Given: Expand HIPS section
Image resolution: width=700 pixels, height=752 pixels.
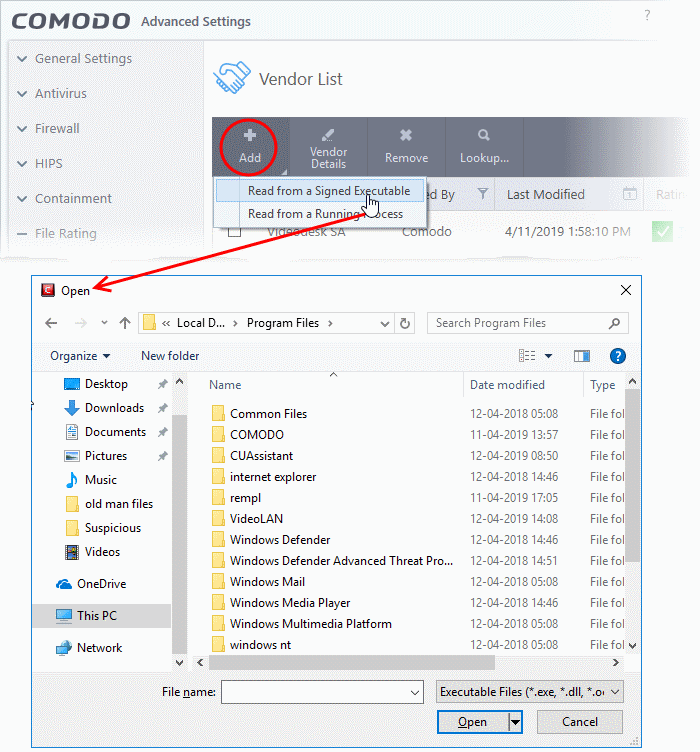Looking at the screenshot, I should pos(22,164).
